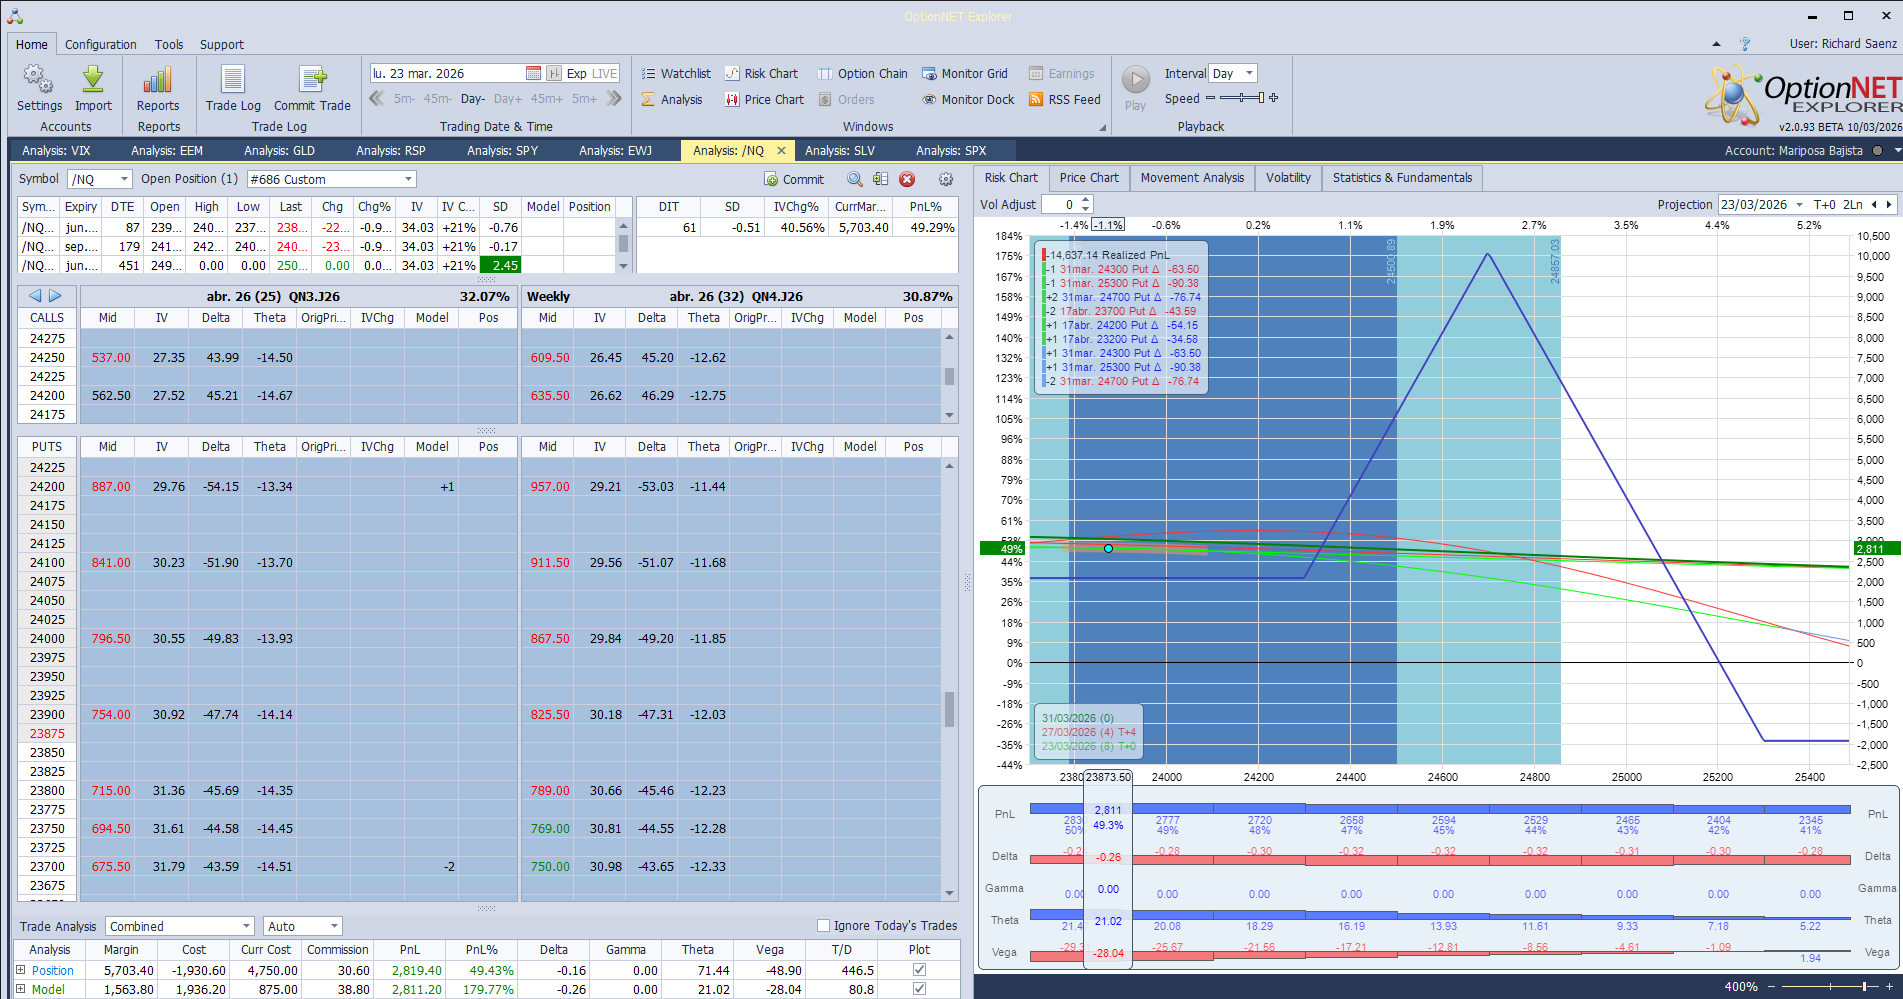Toggle the bar icon beside calendar
The height and width of the screenshot is (999, 1903).
(x=553, y=73)
